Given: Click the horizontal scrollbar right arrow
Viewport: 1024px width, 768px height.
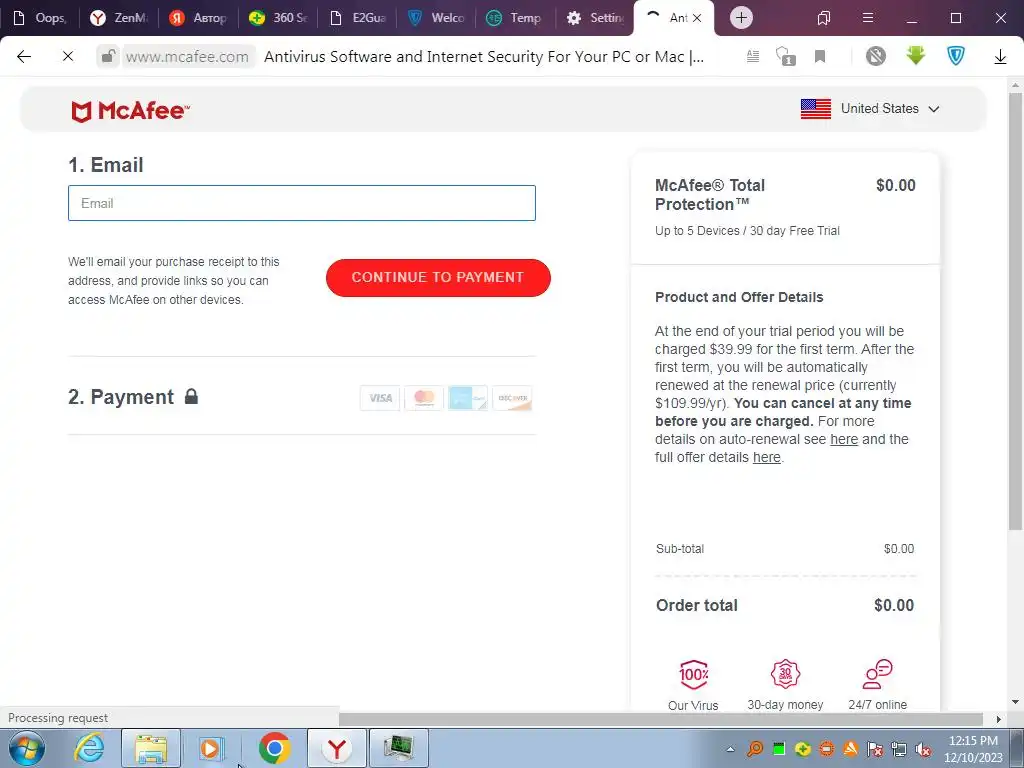Looking at the screenshot, I should (999, 719).
